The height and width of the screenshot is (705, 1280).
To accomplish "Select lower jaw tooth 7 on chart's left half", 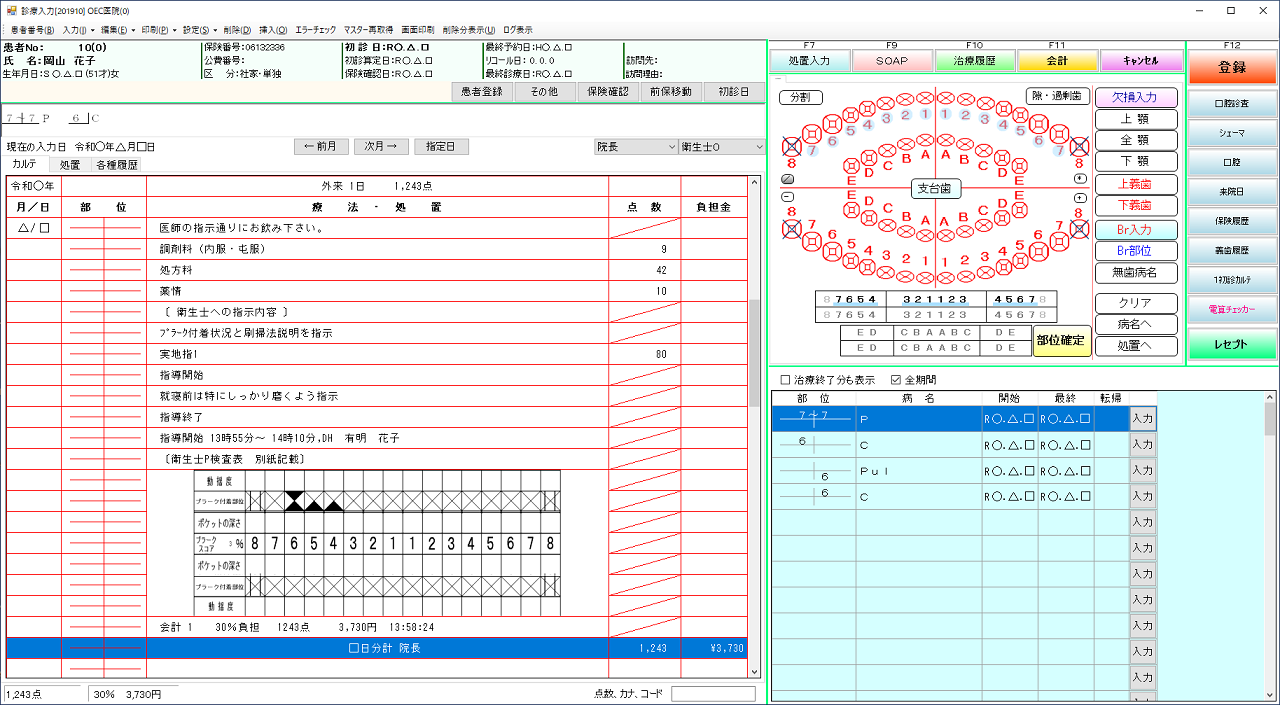I will tap(812, 242).
